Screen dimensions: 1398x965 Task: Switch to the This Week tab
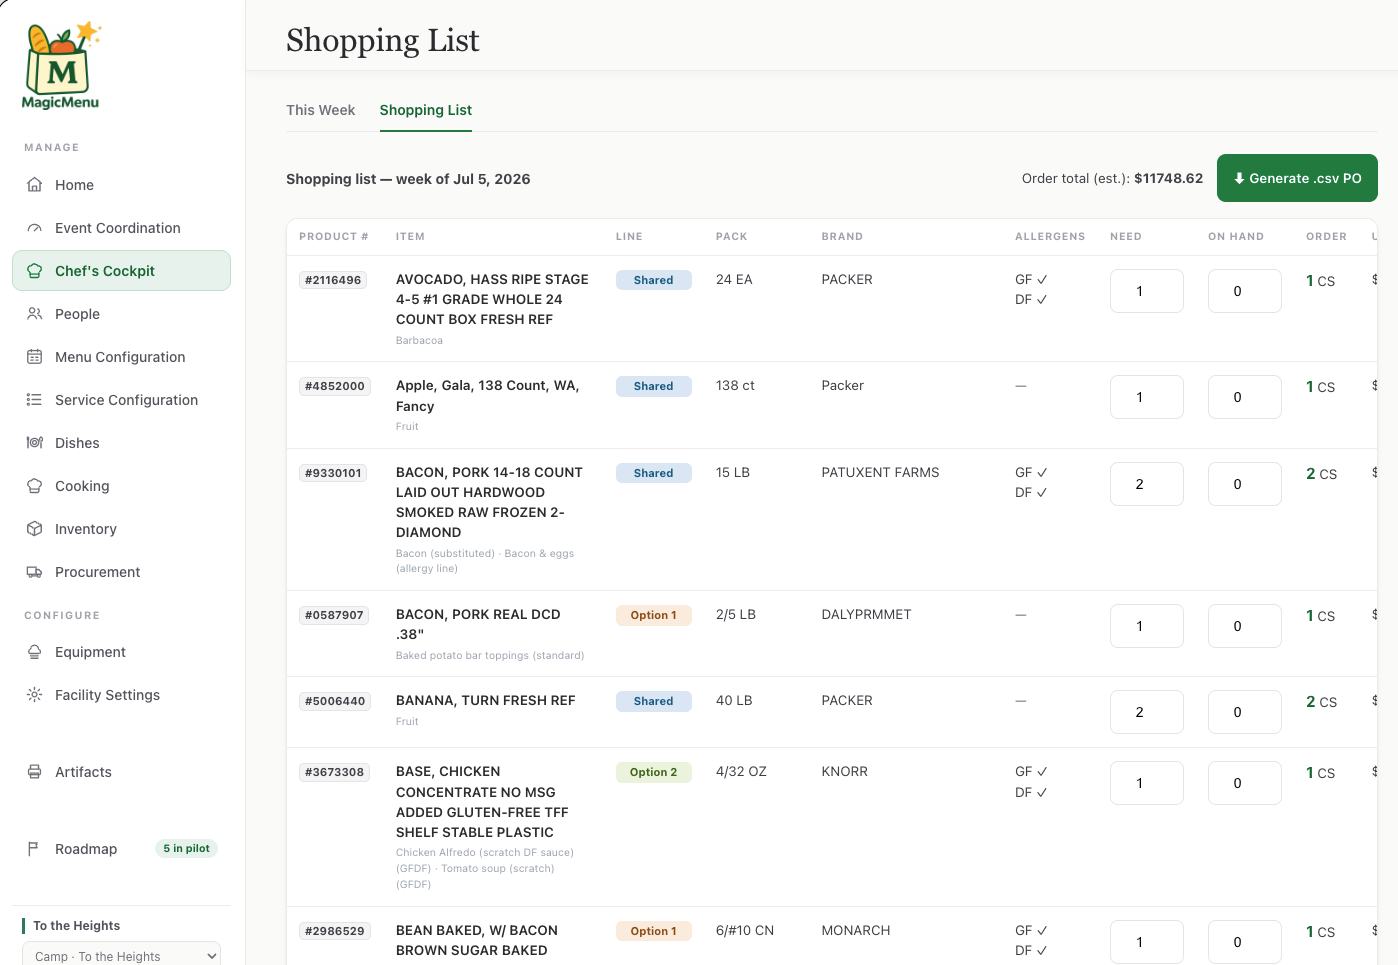click(320, 110)
